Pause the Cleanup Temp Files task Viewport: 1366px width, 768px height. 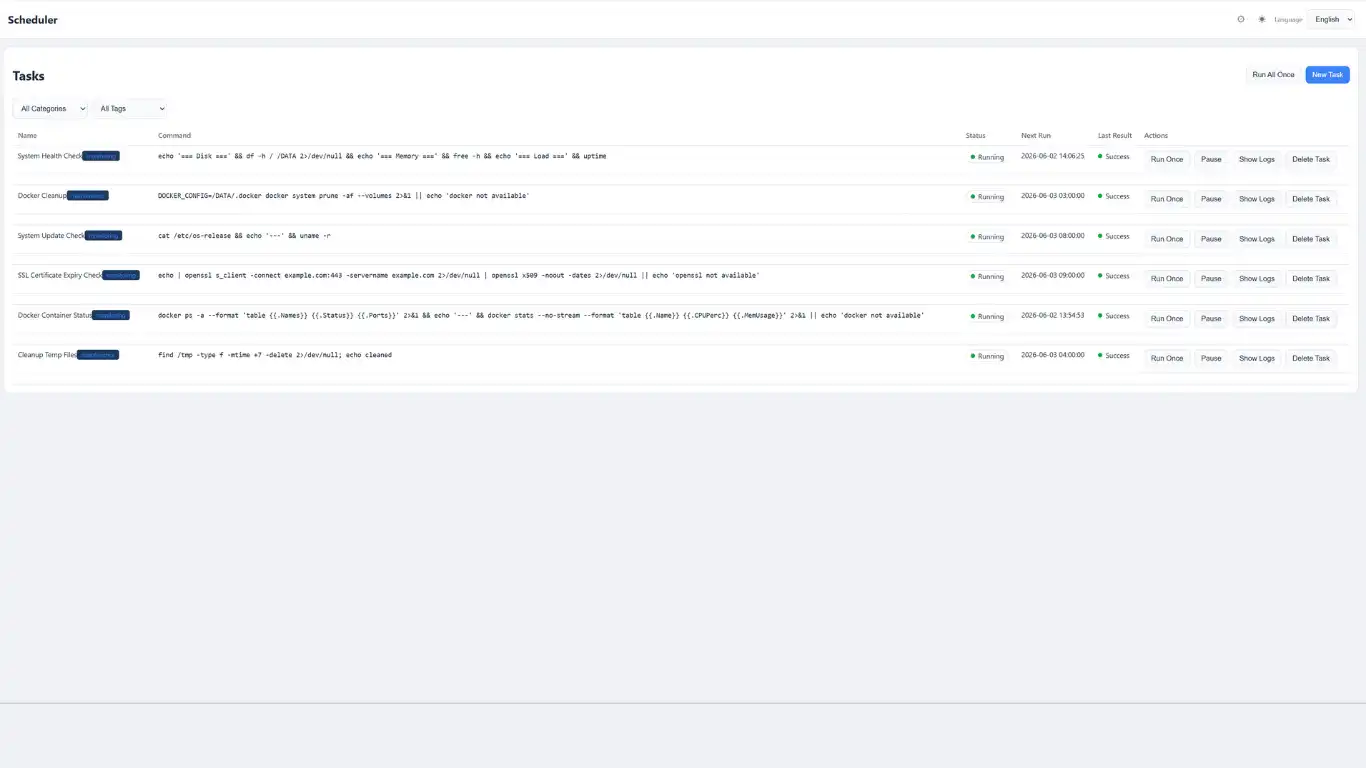point(1211,358)
